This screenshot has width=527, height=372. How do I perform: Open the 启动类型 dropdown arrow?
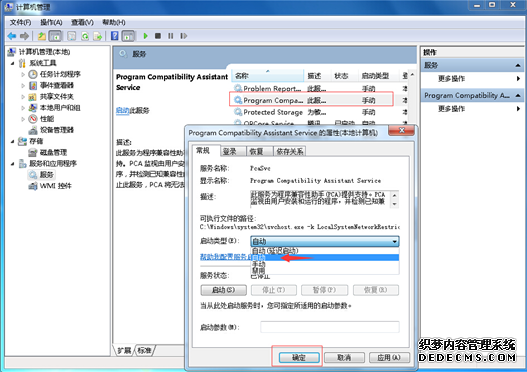pyautogui.click(x=395, y=241)
